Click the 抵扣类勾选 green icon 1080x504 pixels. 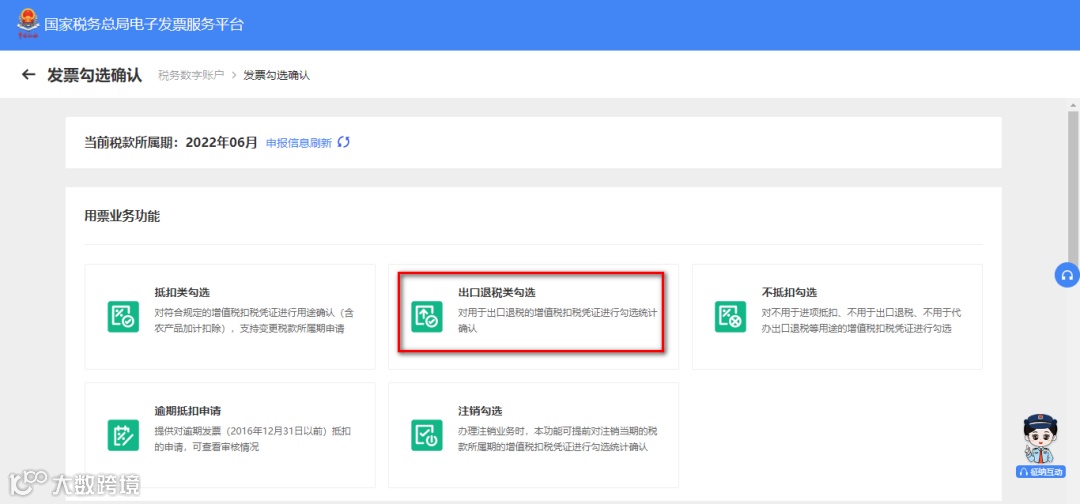(x=123, y=317)
